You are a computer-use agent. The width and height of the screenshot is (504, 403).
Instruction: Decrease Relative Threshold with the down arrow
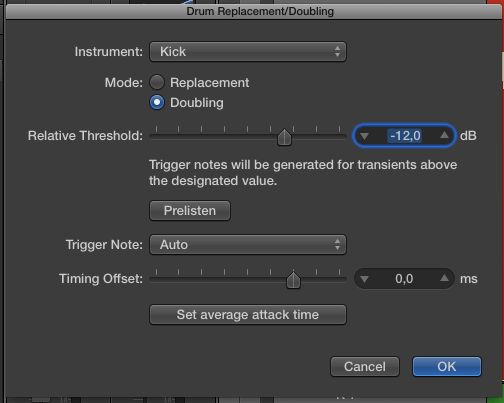[x=364, y=136]
